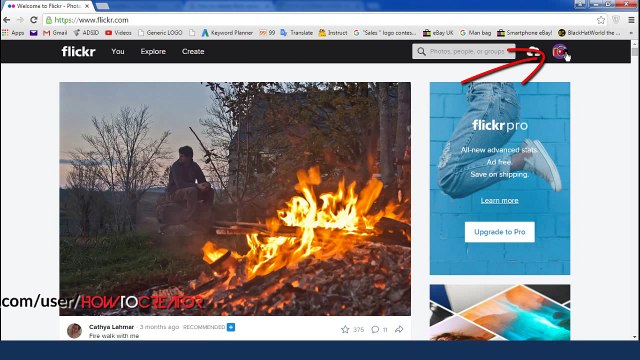Open the Smartphone eBay! bookmark

point(524,33)
